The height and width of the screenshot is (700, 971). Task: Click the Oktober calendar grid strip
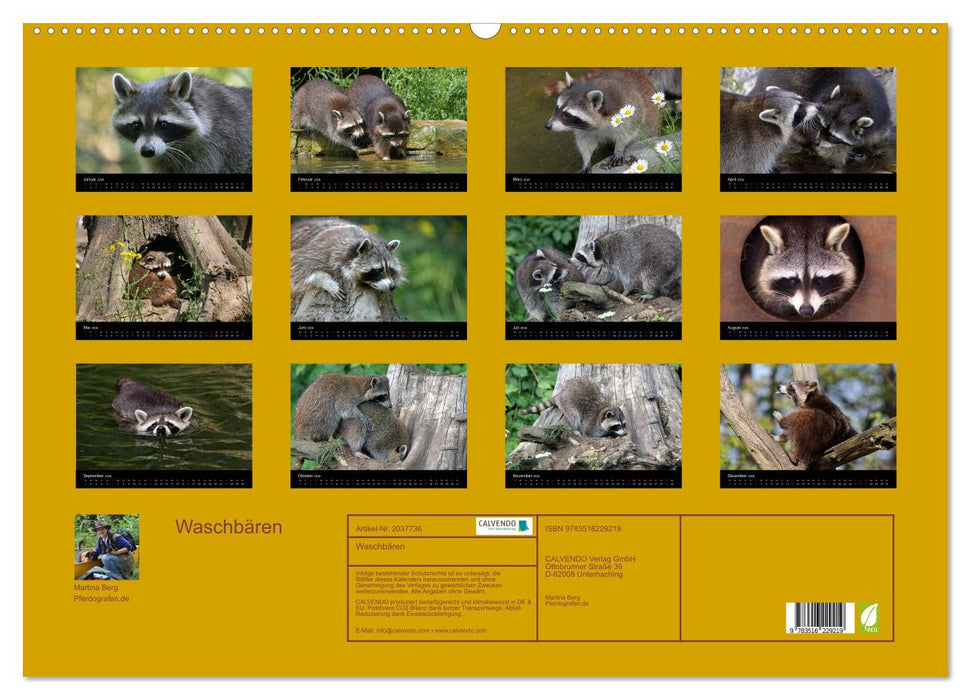click(x=375, y=480)
